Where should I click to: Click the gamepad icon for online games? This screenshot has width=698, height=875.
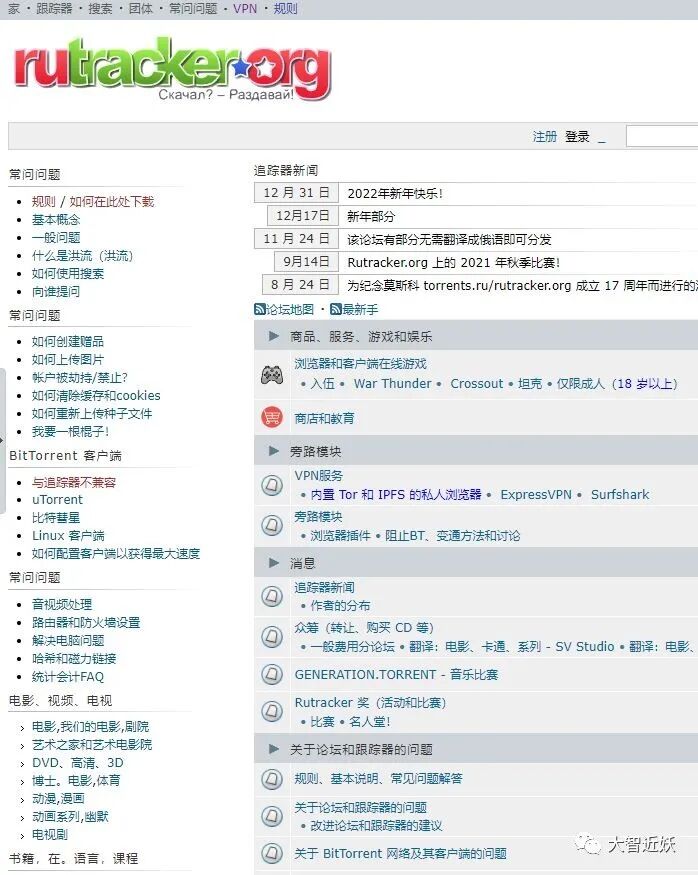(x=272, y=374)
